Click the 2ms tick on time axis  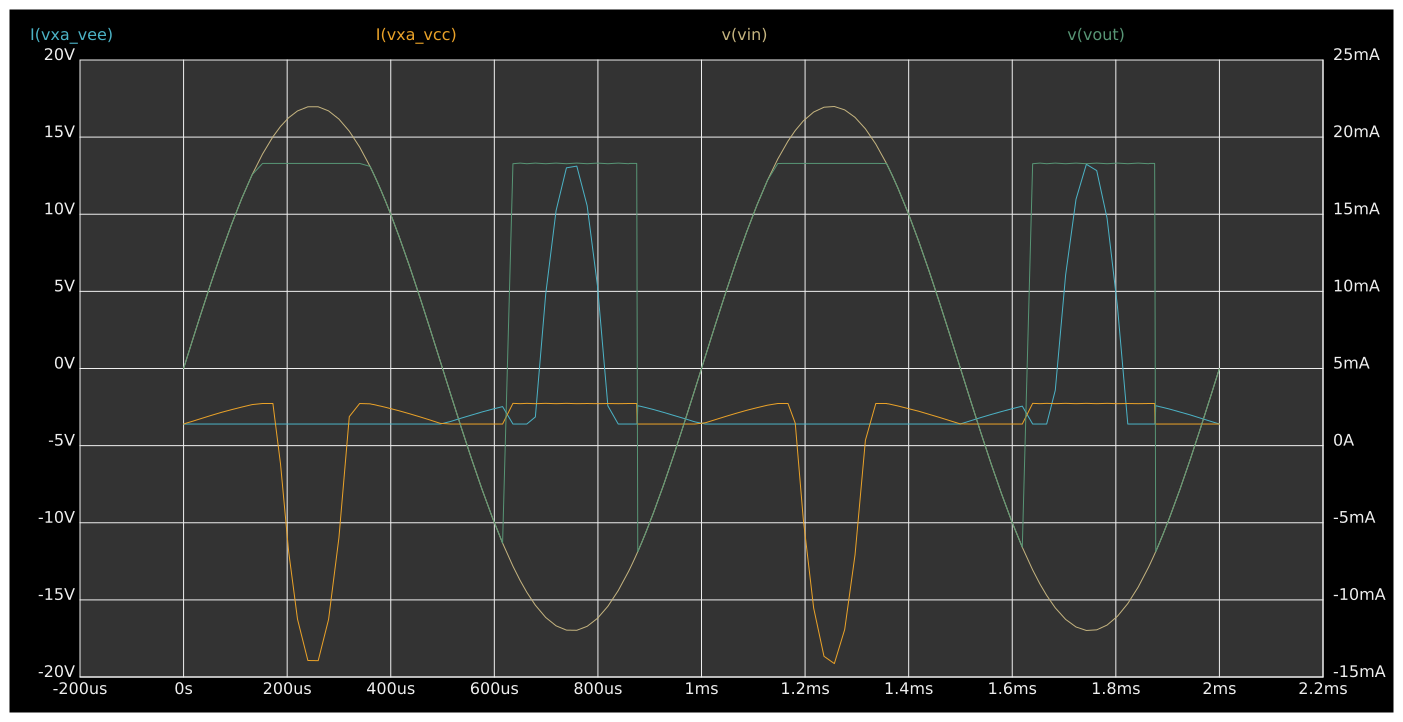tap(1219, 689)
